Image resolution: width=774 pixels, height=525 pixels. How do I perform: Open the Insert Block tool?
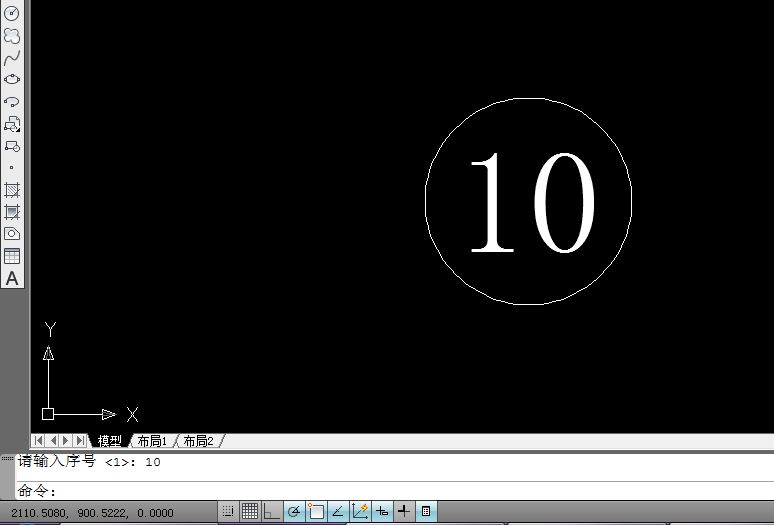pyautogui.click(x=12, y=124)
